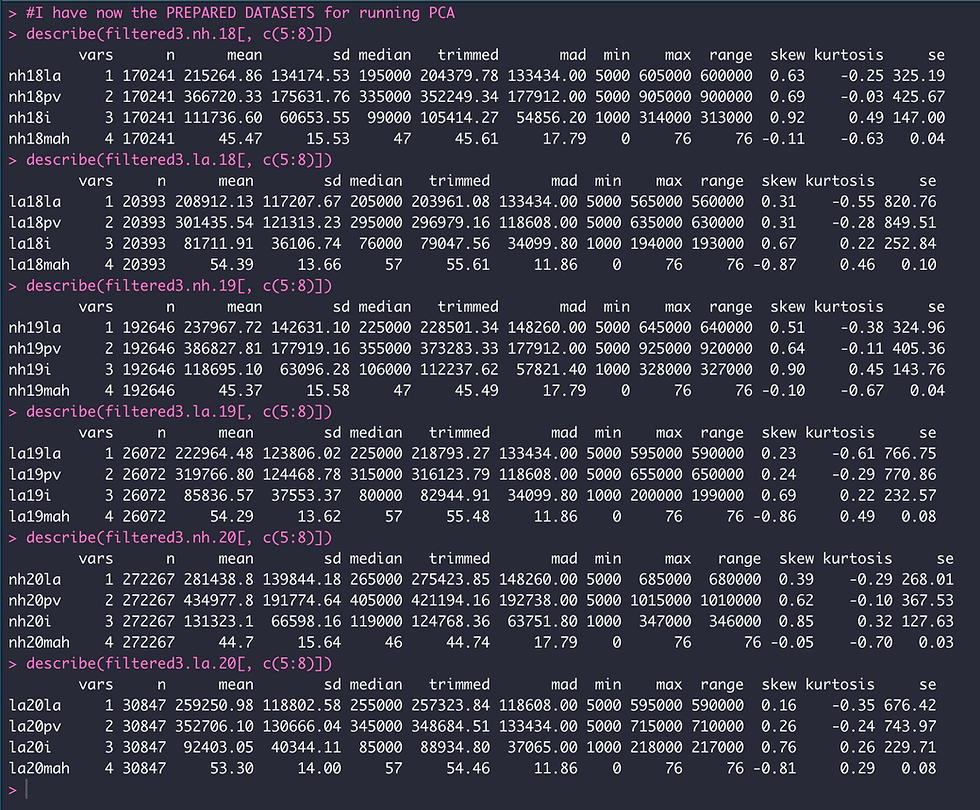
Task: Click trimmed value 203961.08
Action: point(451,202)
